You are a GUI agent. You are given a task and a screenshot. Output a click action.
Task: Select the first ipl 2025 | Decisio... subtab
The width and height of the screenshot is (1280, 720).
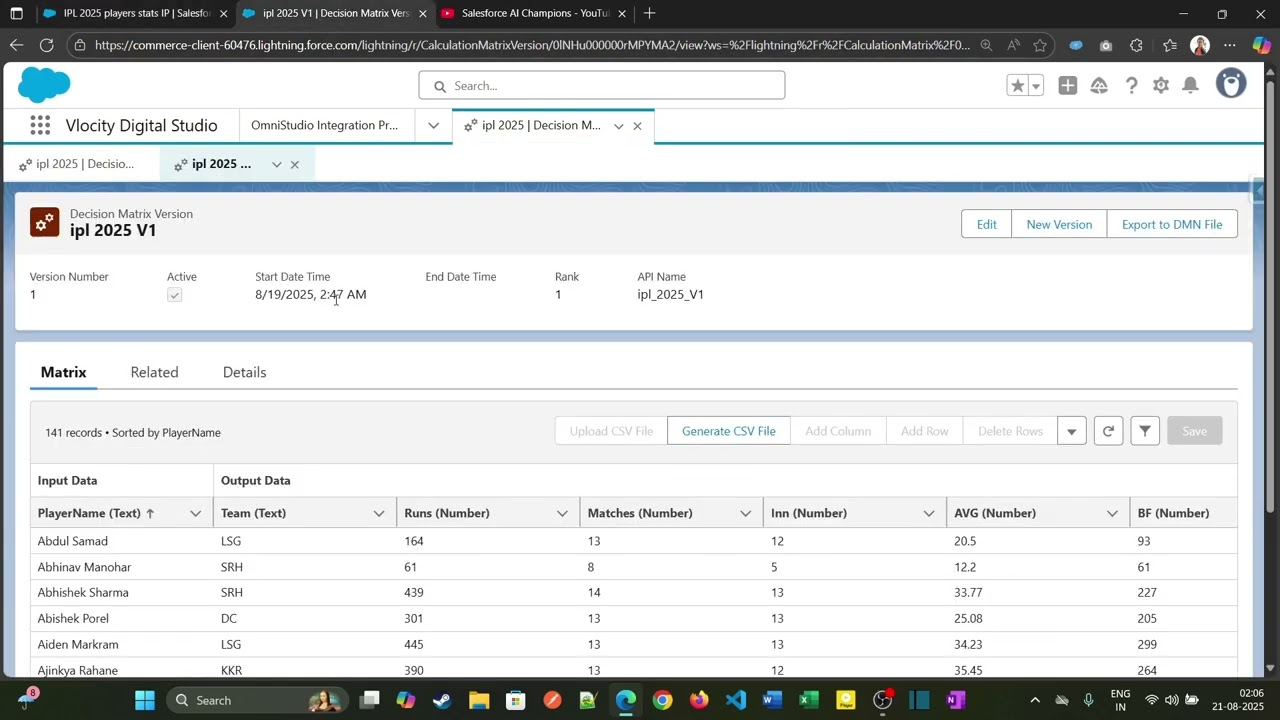pyautogui.click(x=77, y=164)
